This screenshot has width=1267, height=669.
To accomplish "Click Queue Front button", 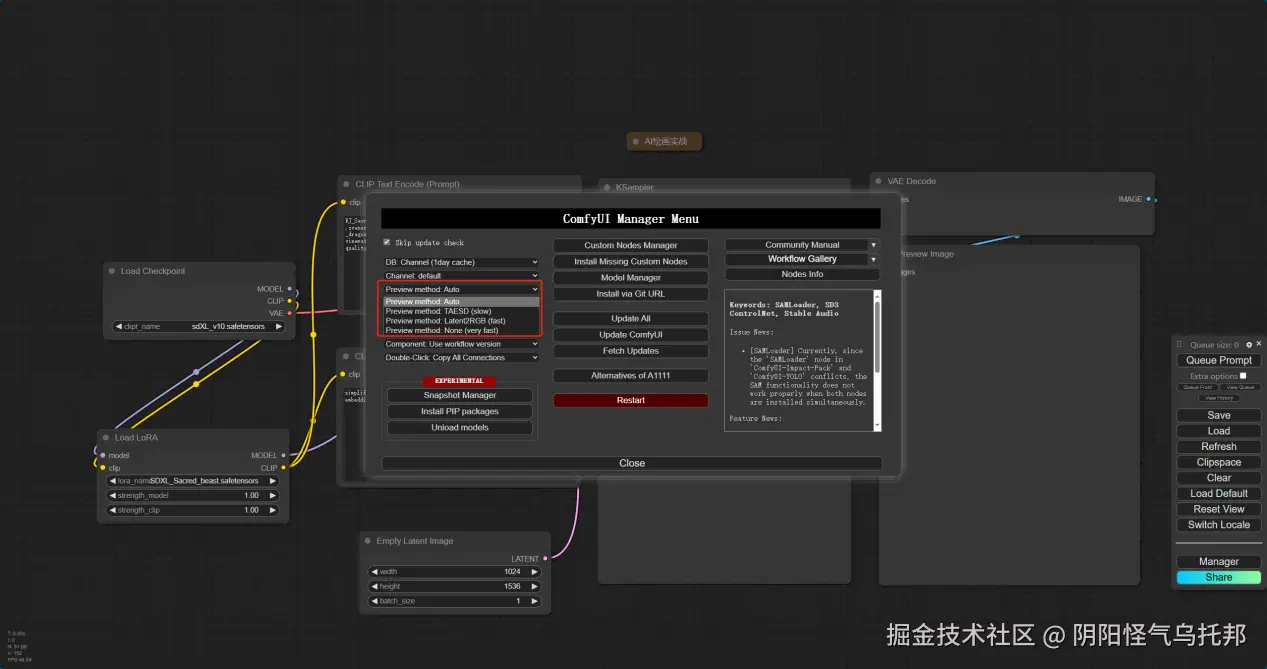I will tap(1197, 387).
